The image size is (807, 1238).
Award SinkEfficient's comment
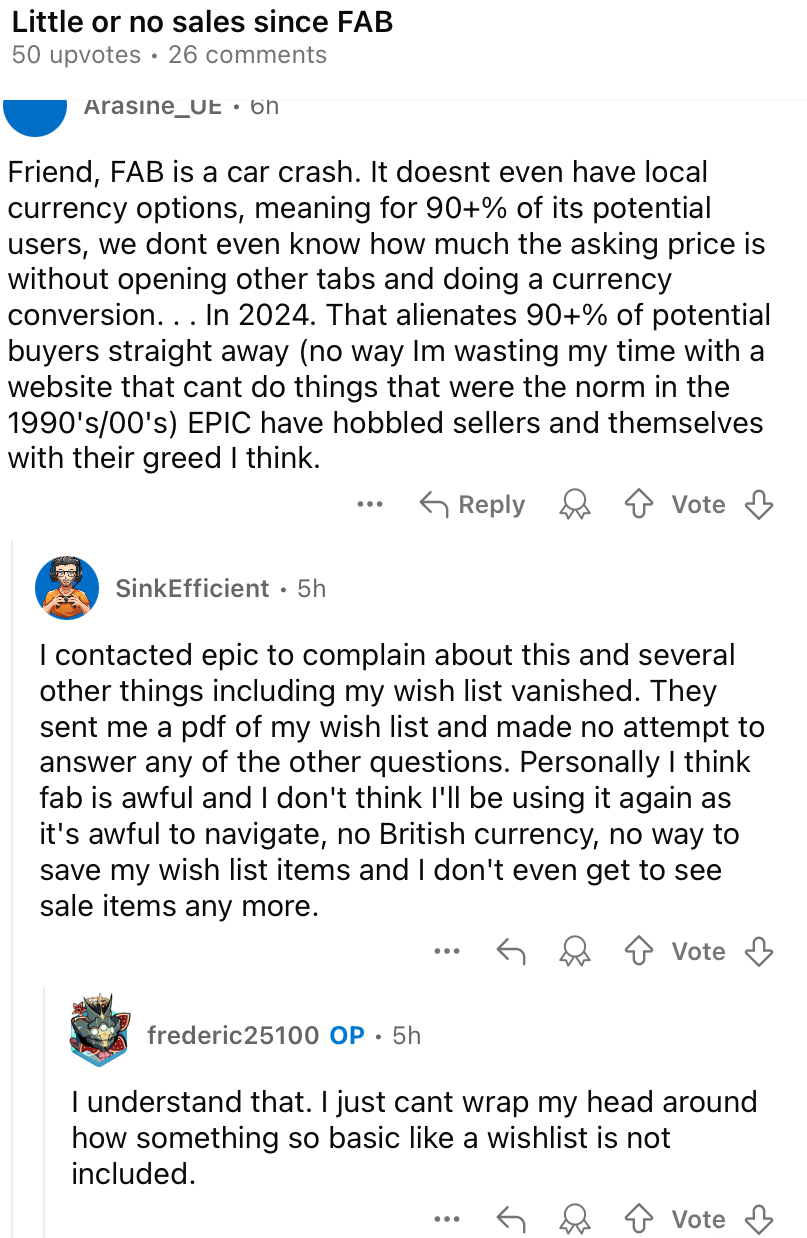click(575, 952)
